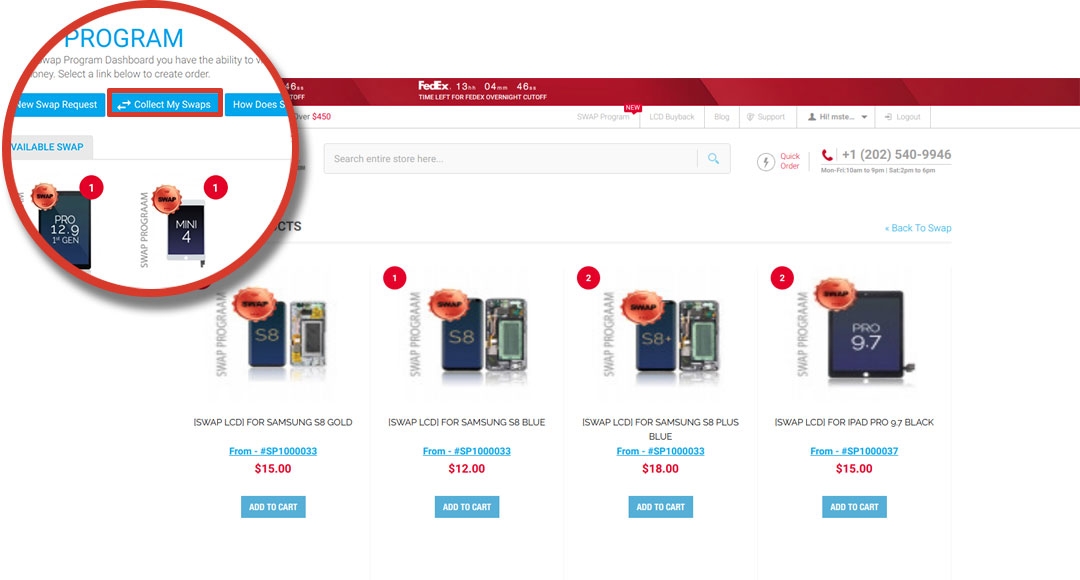Add iPad Pro 9.7 Black to cart
The height and width of the screenshot is (580, 1080).
pyautogui.click(x=854, y=507)
